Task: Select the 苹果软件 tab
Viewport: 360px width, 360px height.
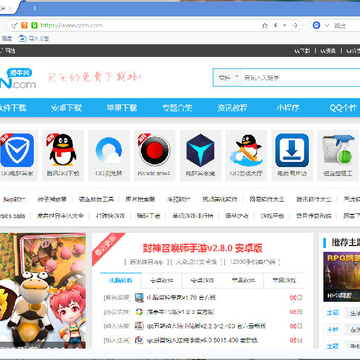Action: (243, 280)
